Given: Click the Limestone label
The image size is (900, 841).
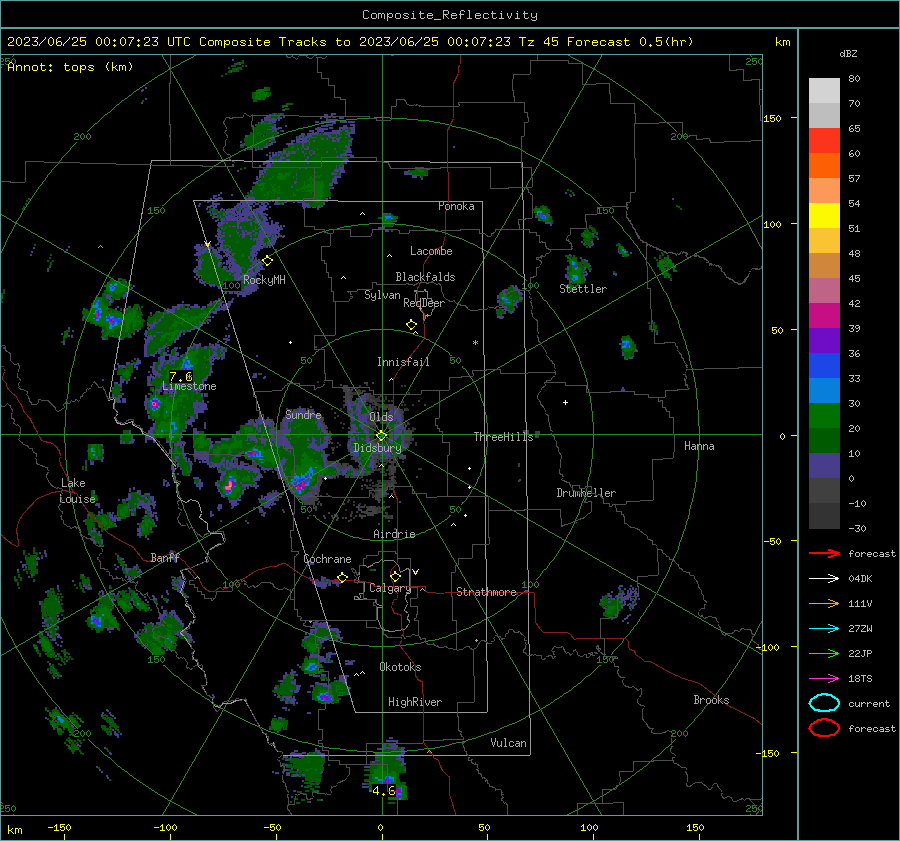Looking at the screenshot, I should [x=189, y=386].
